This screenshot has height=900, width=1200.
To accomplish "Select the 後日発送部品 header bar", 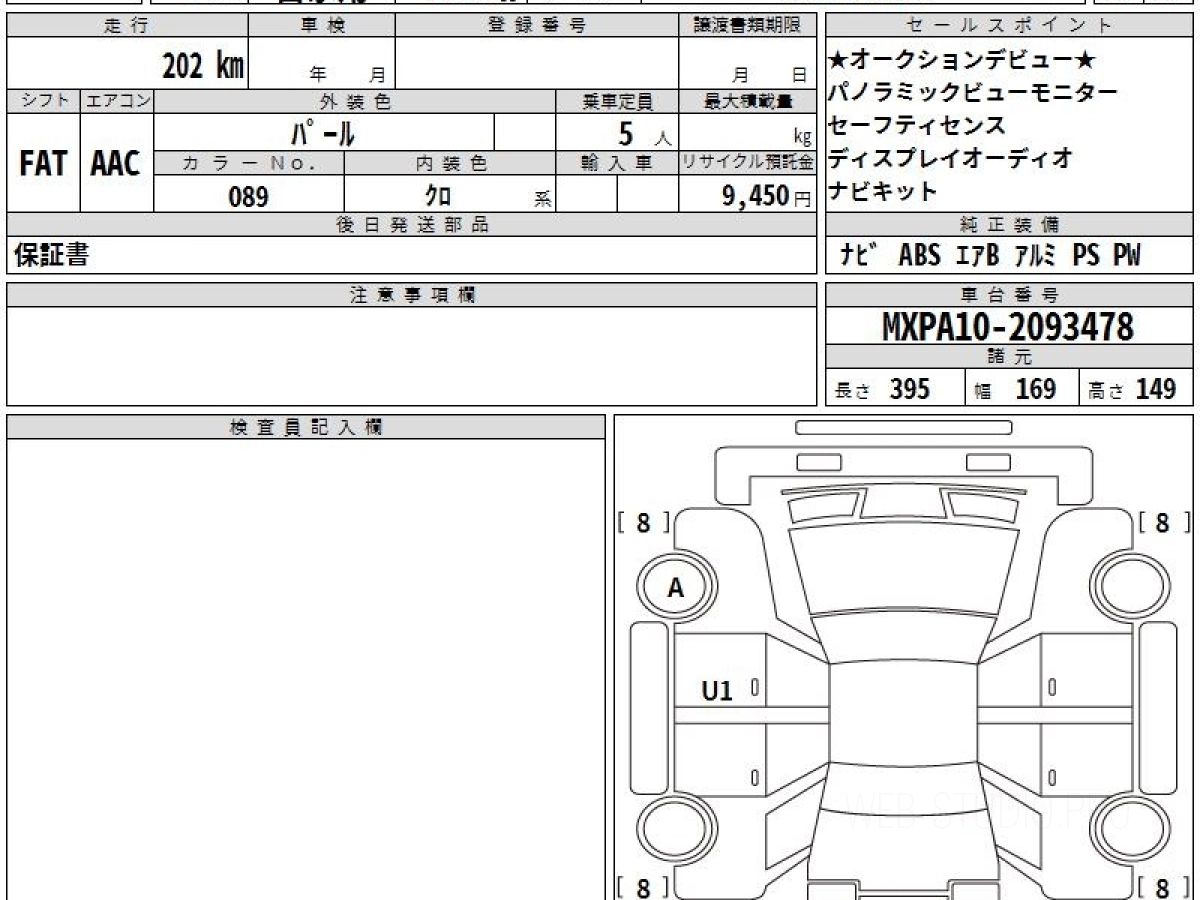I will click(411, 225).
